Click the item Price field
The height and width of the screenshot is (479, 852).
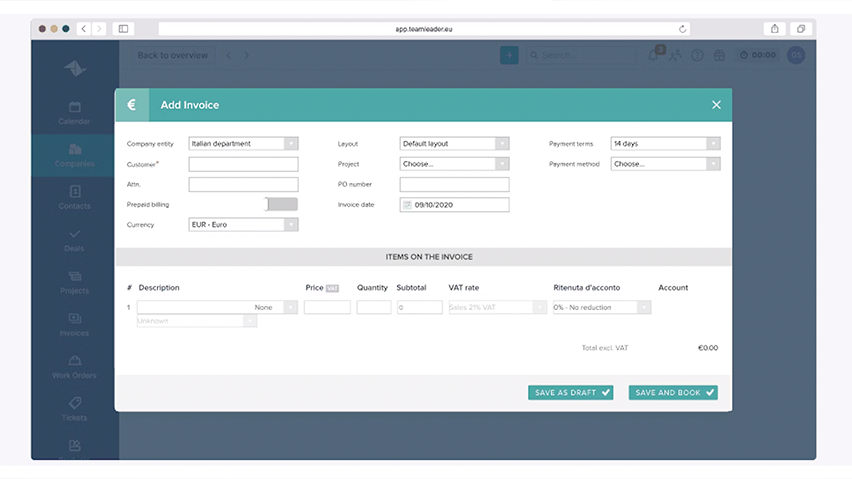327,307
